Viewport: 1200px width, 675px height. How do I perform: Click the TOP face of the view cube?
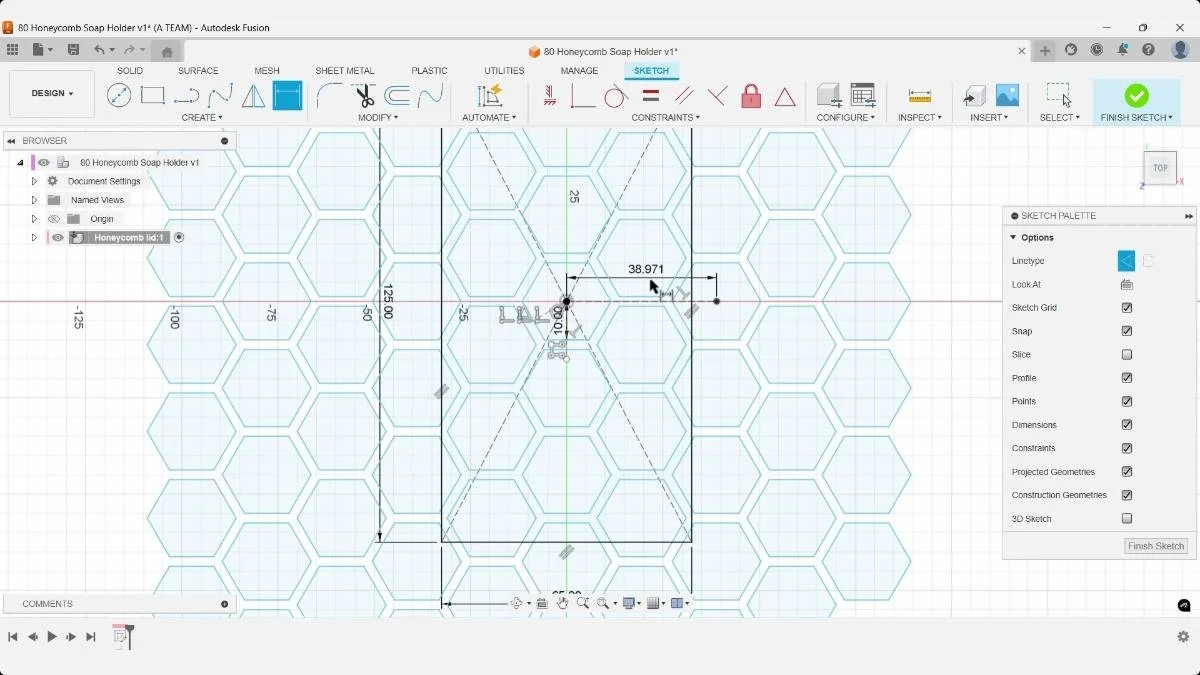(1160, 167)
